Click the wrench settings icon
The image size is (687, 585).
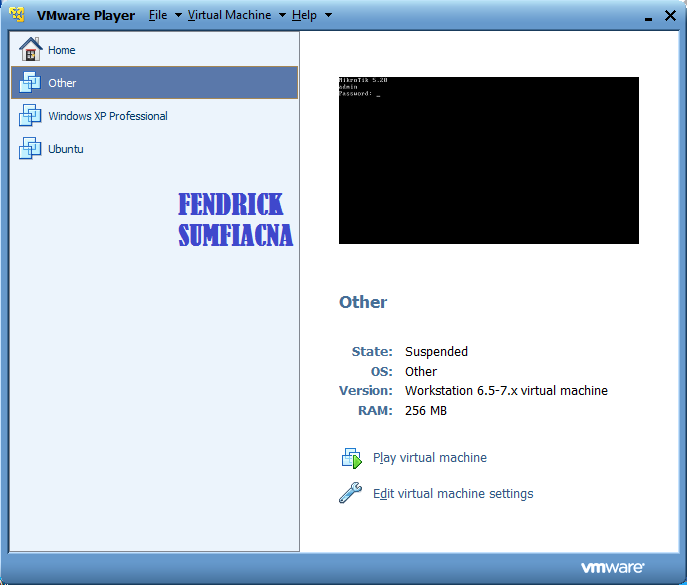point(350,493)
